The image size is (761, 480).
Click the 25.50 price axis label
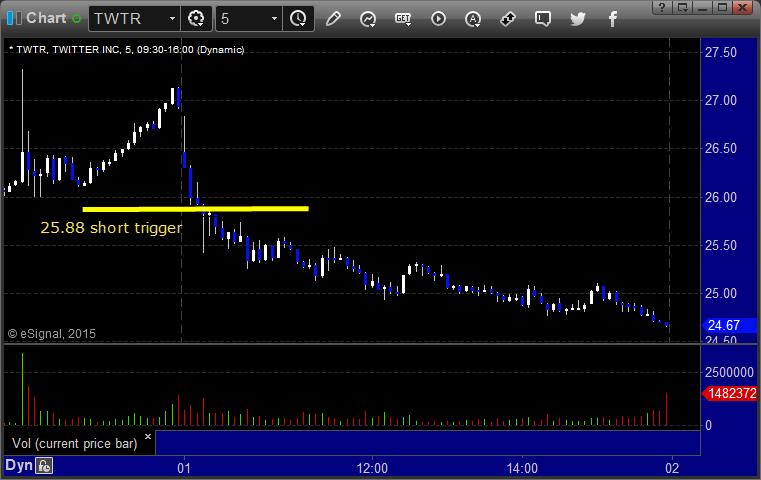point(721,245)
